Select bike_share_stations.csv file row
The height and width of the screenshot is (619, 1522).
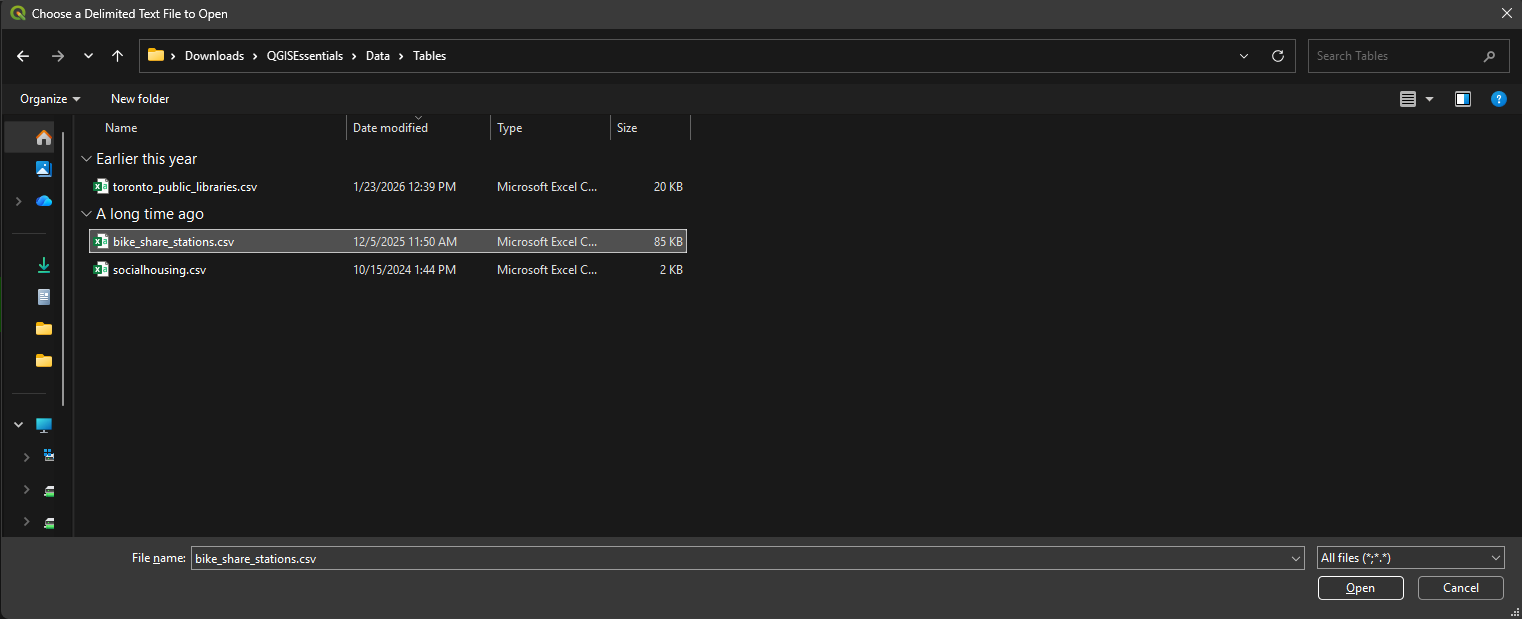pos(388,242)
